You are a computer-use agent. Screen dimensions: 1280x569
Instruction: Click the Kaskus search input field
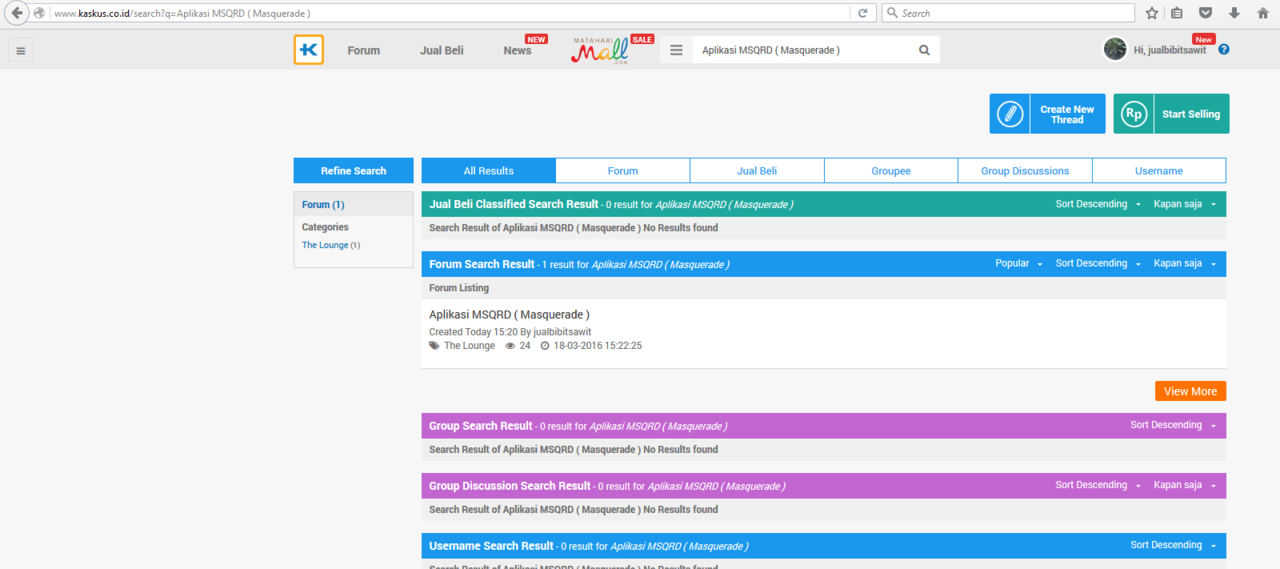click(x=803, y=50)
